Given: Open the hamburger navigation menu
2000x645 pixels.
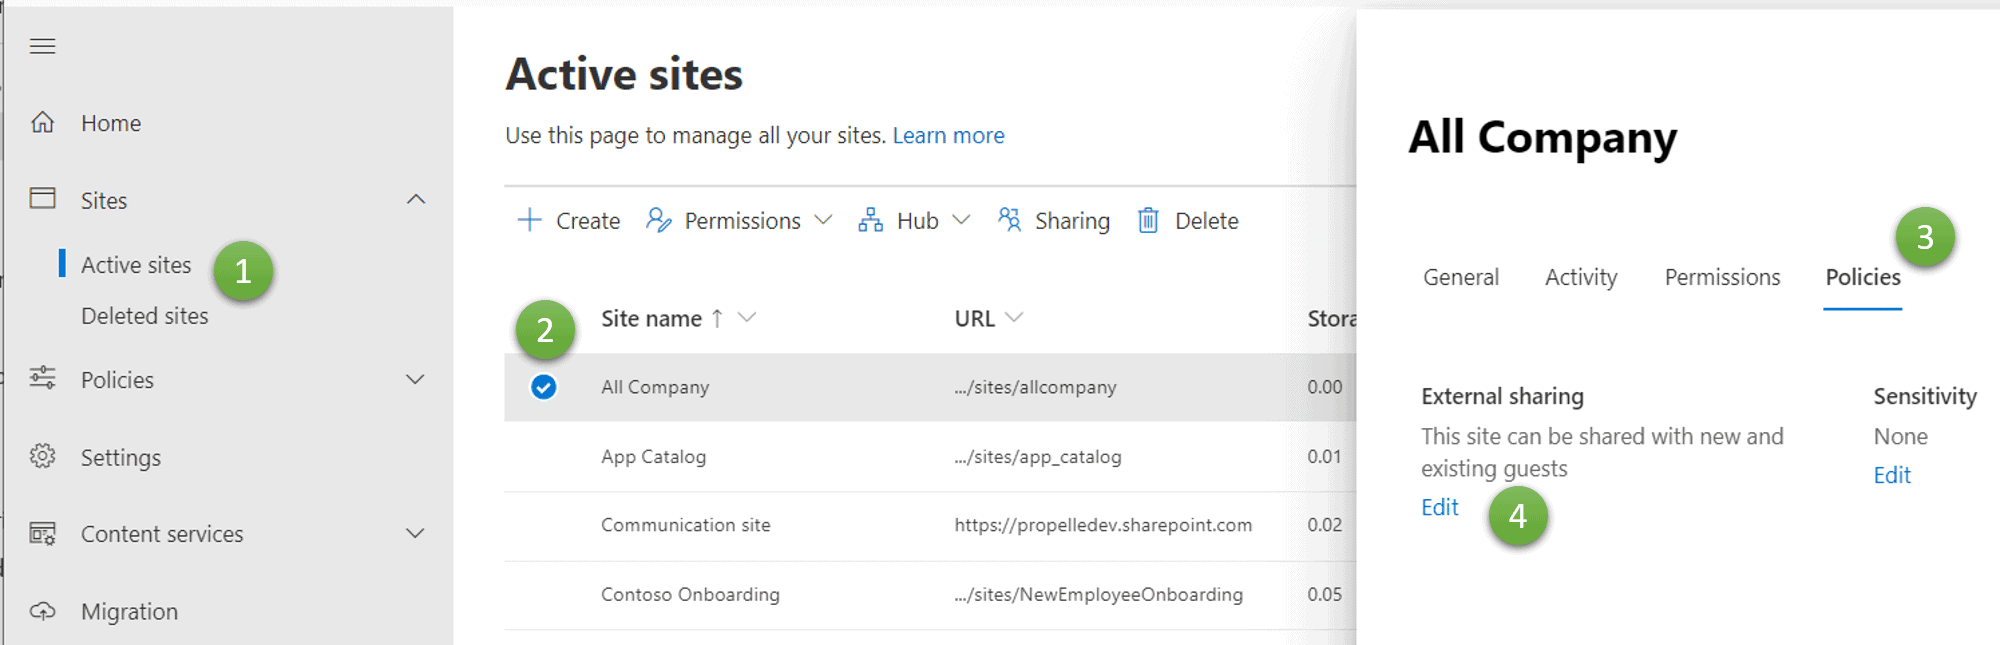Looking at the screenshot, I should (42, 46).
